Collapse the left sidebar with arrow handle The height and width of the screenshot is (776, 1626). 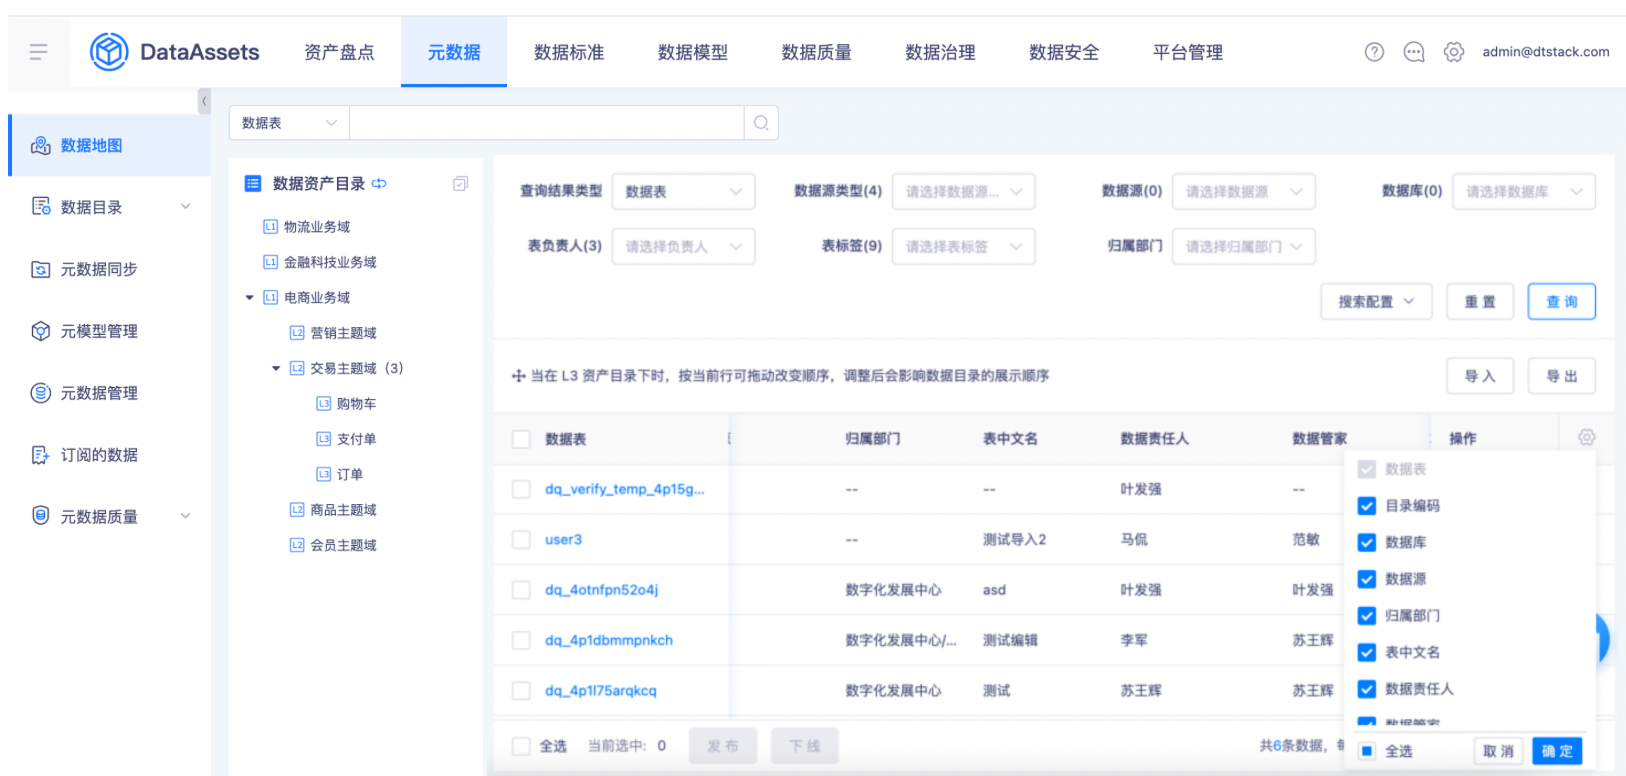(204, 101)
